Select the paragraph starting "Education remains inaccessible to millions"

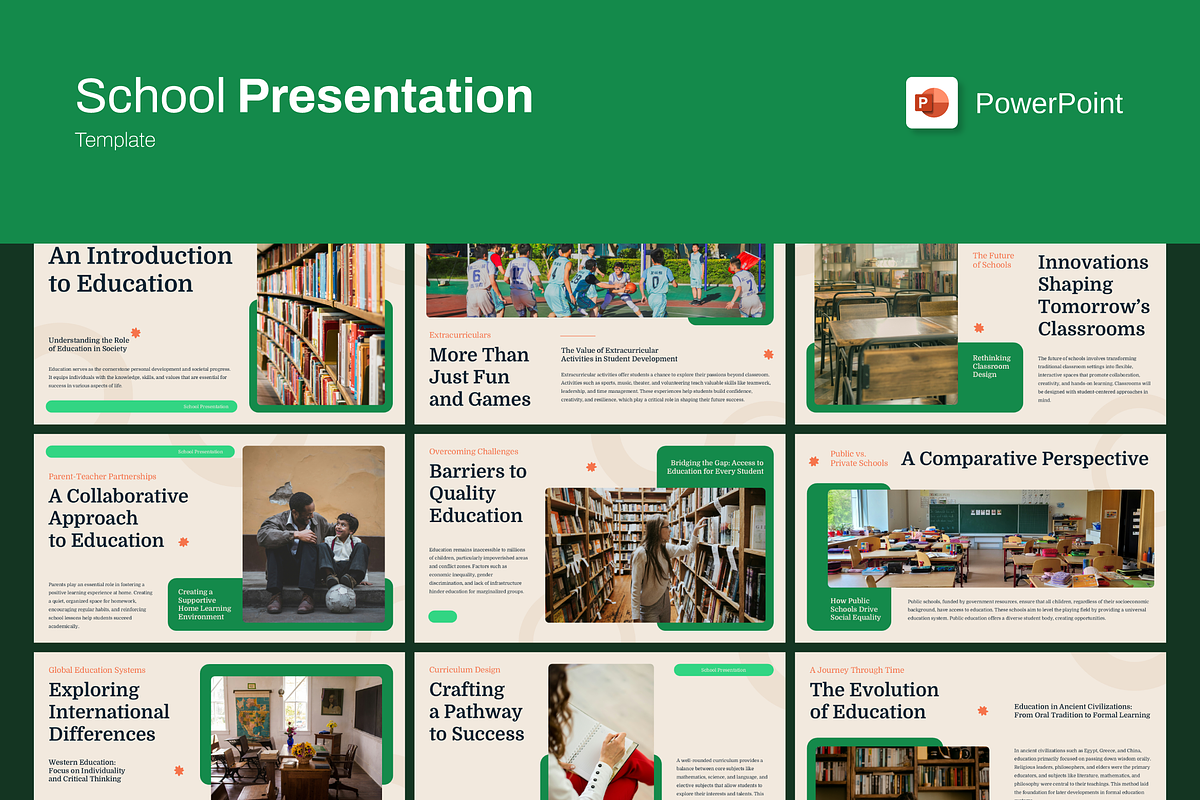coord(477,570)
